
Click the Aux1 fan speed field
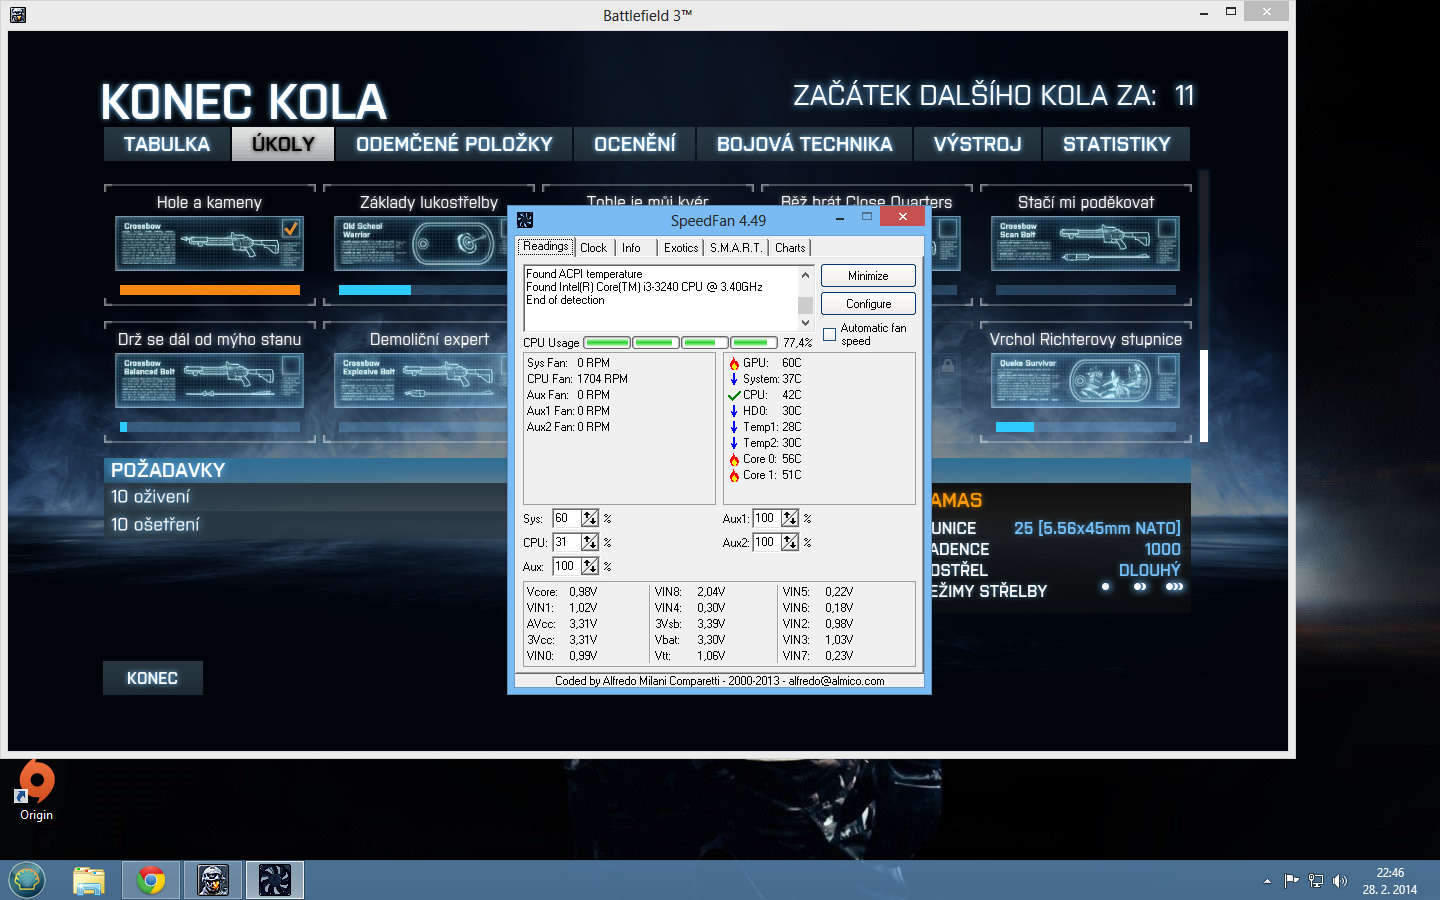coord(766,518)
